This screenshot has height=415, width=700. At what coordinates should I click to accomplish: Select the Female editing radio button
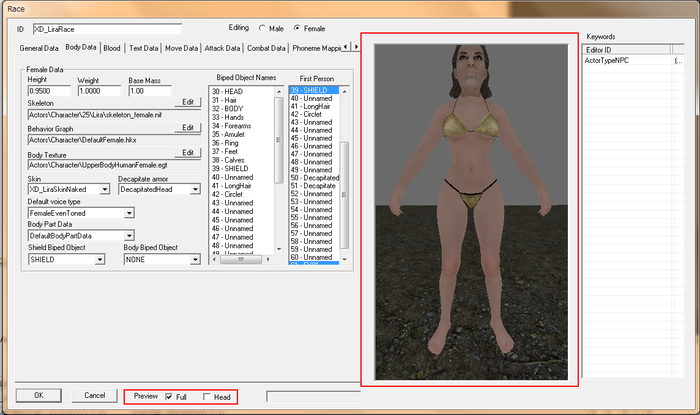click(x=297, y=28)
